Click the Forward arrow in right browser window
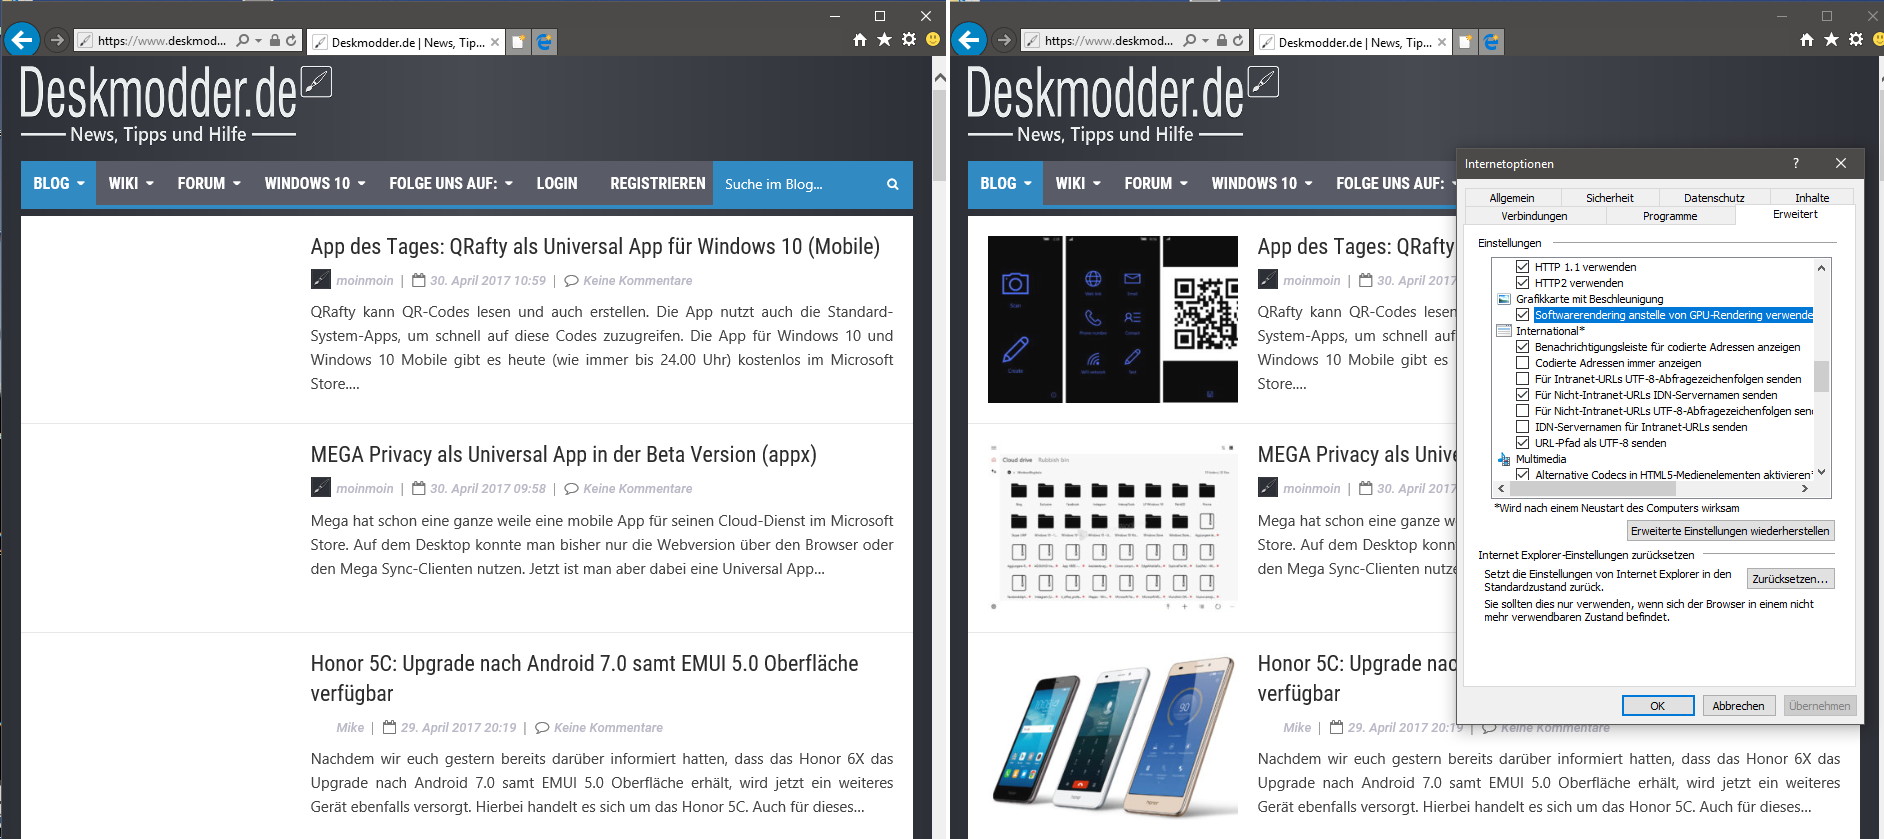 pos(1004,40)
